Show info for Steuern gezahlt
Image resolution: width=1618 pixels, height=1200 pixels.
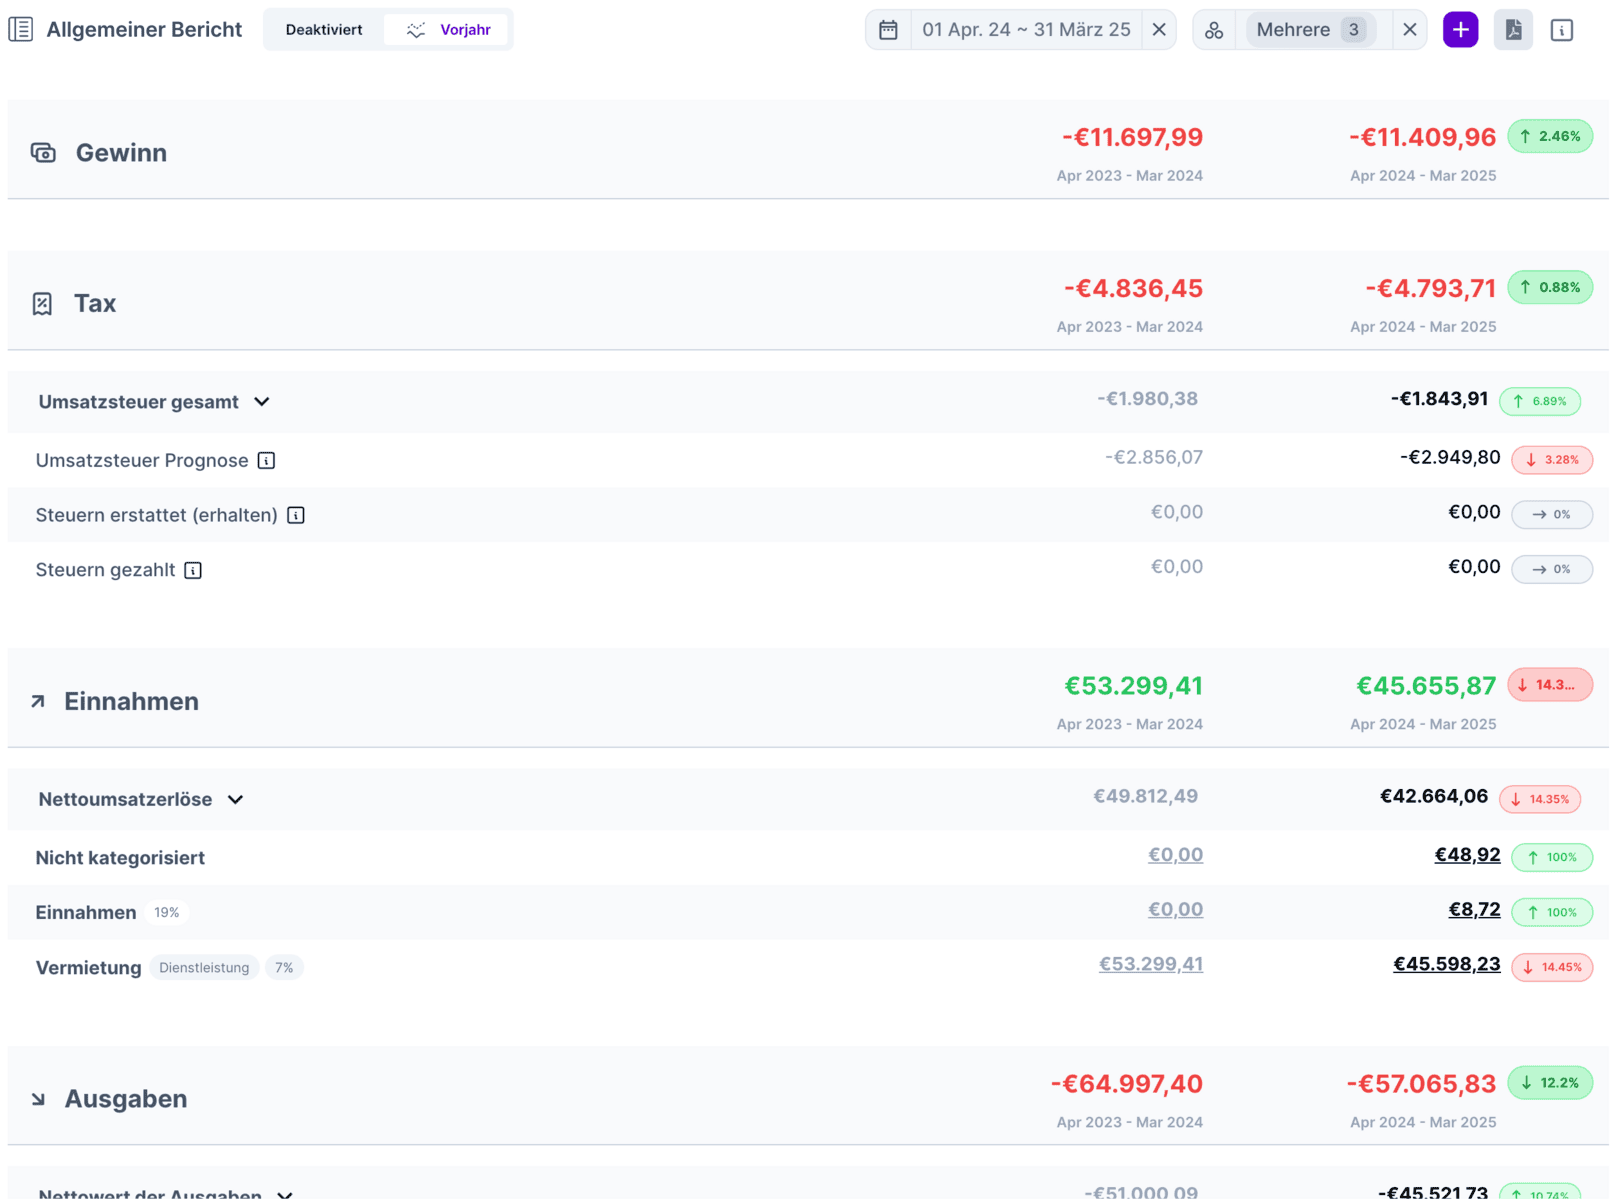193,570
